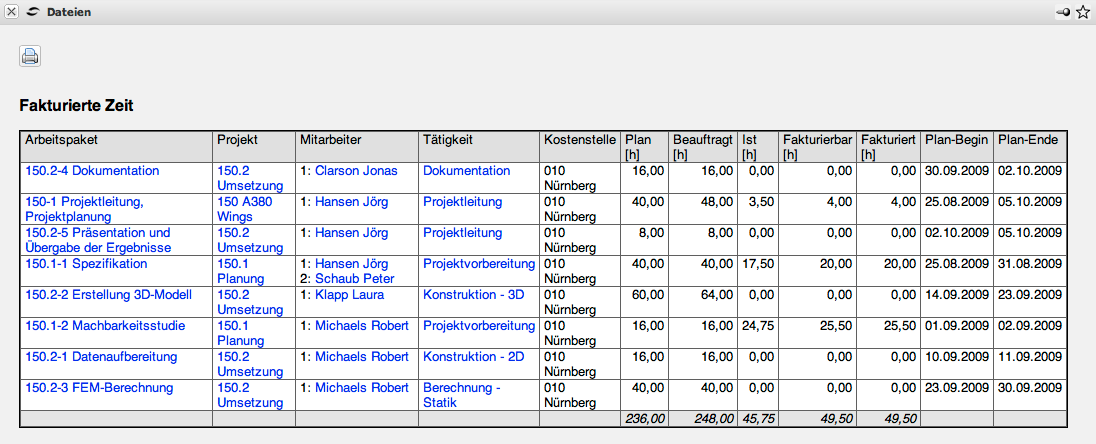Open project 150 A380 Wings
The height and width of the screenshot is (444, 1096).
244,209
